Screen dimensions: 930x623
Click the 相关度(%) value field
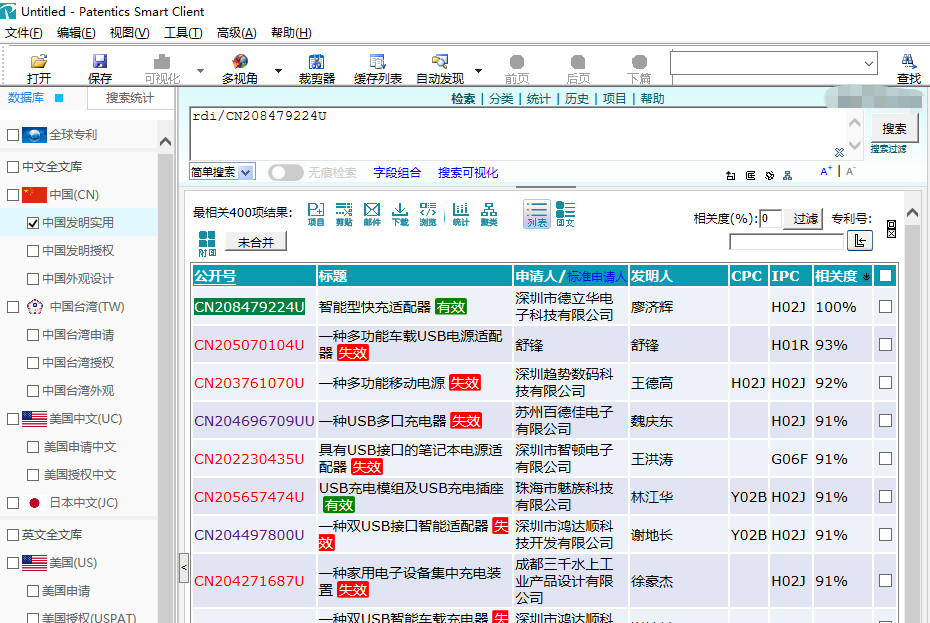pos(770,218)
